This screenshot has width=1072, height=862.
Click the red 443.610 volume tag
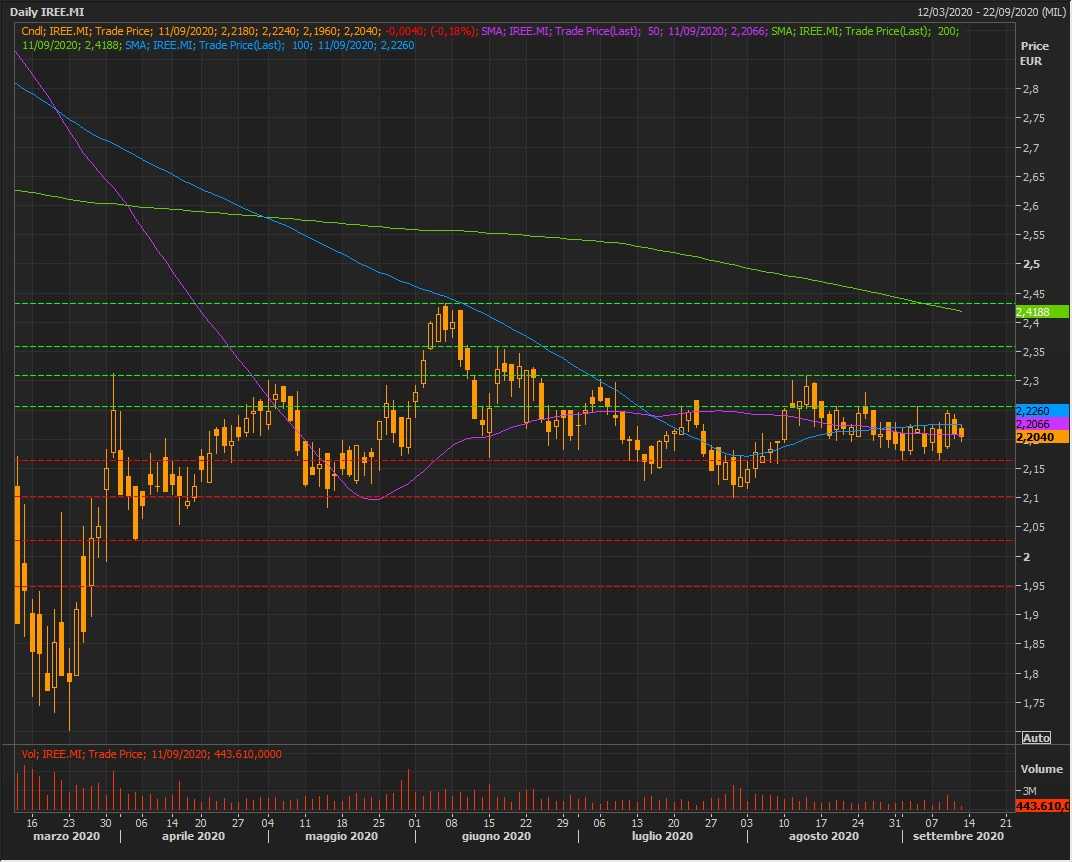[x=1041, y=805]
